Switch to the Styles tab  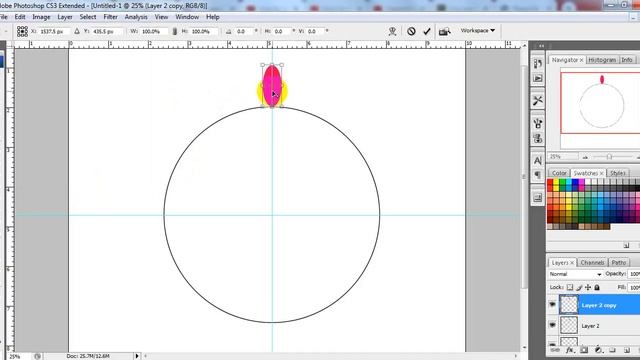pyautogui.click(x=617, y=173)
